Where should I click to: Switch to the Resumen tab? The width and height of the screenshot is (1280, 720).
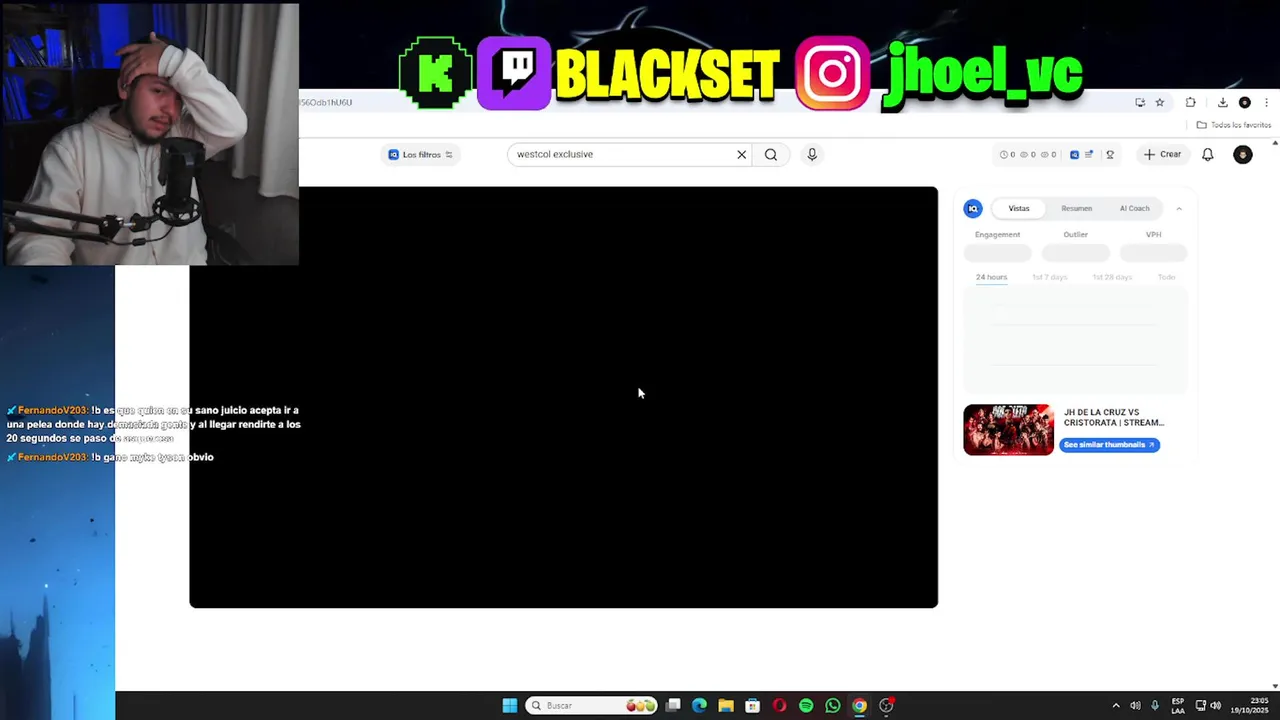(1077, 208)
